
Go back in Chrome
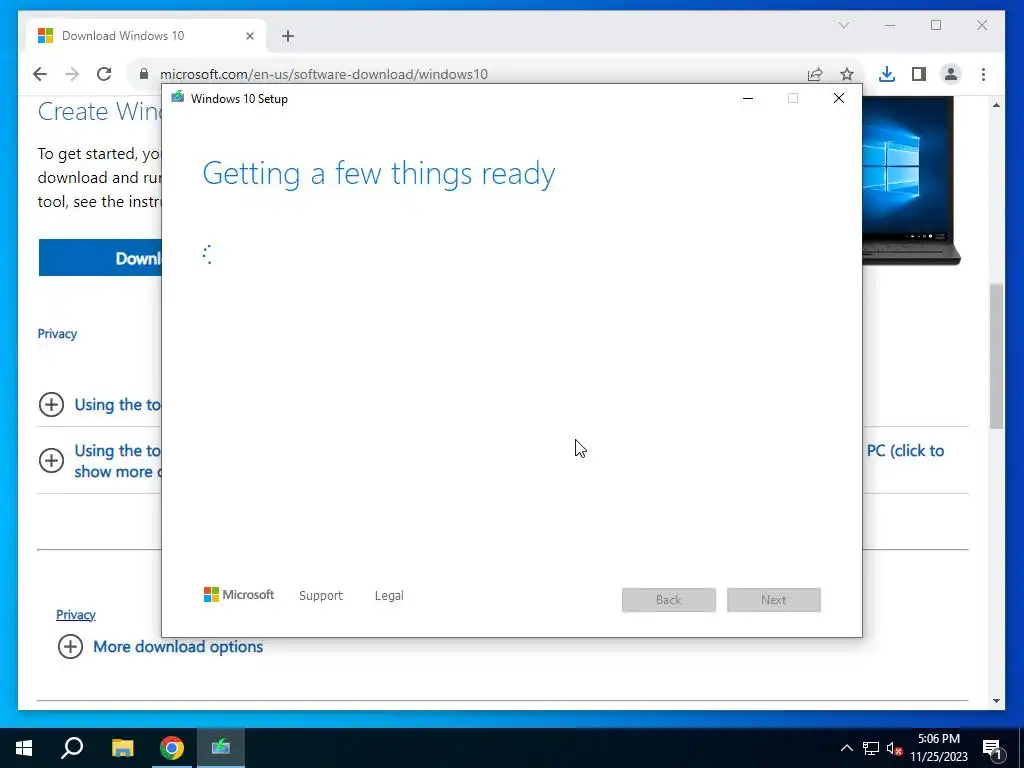coord(40,74)
